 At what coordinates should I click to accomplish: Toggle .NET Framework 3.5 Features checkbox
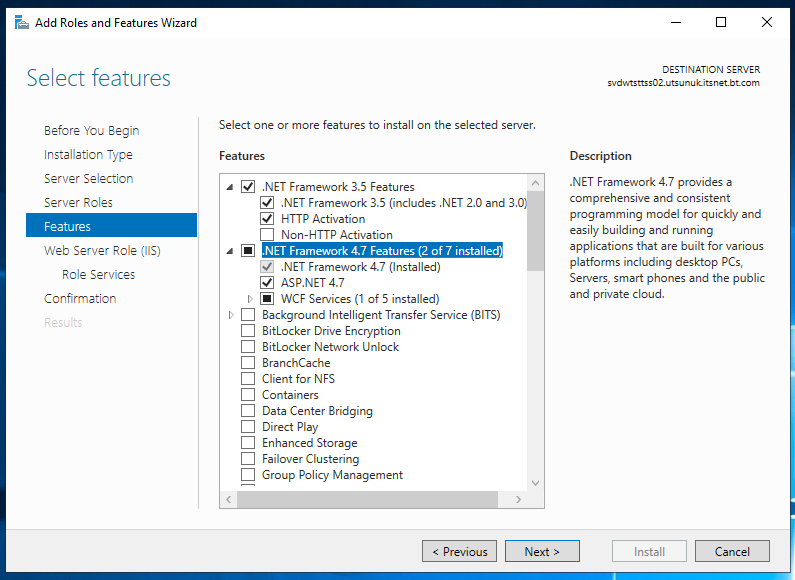click(x=248, y=187)
